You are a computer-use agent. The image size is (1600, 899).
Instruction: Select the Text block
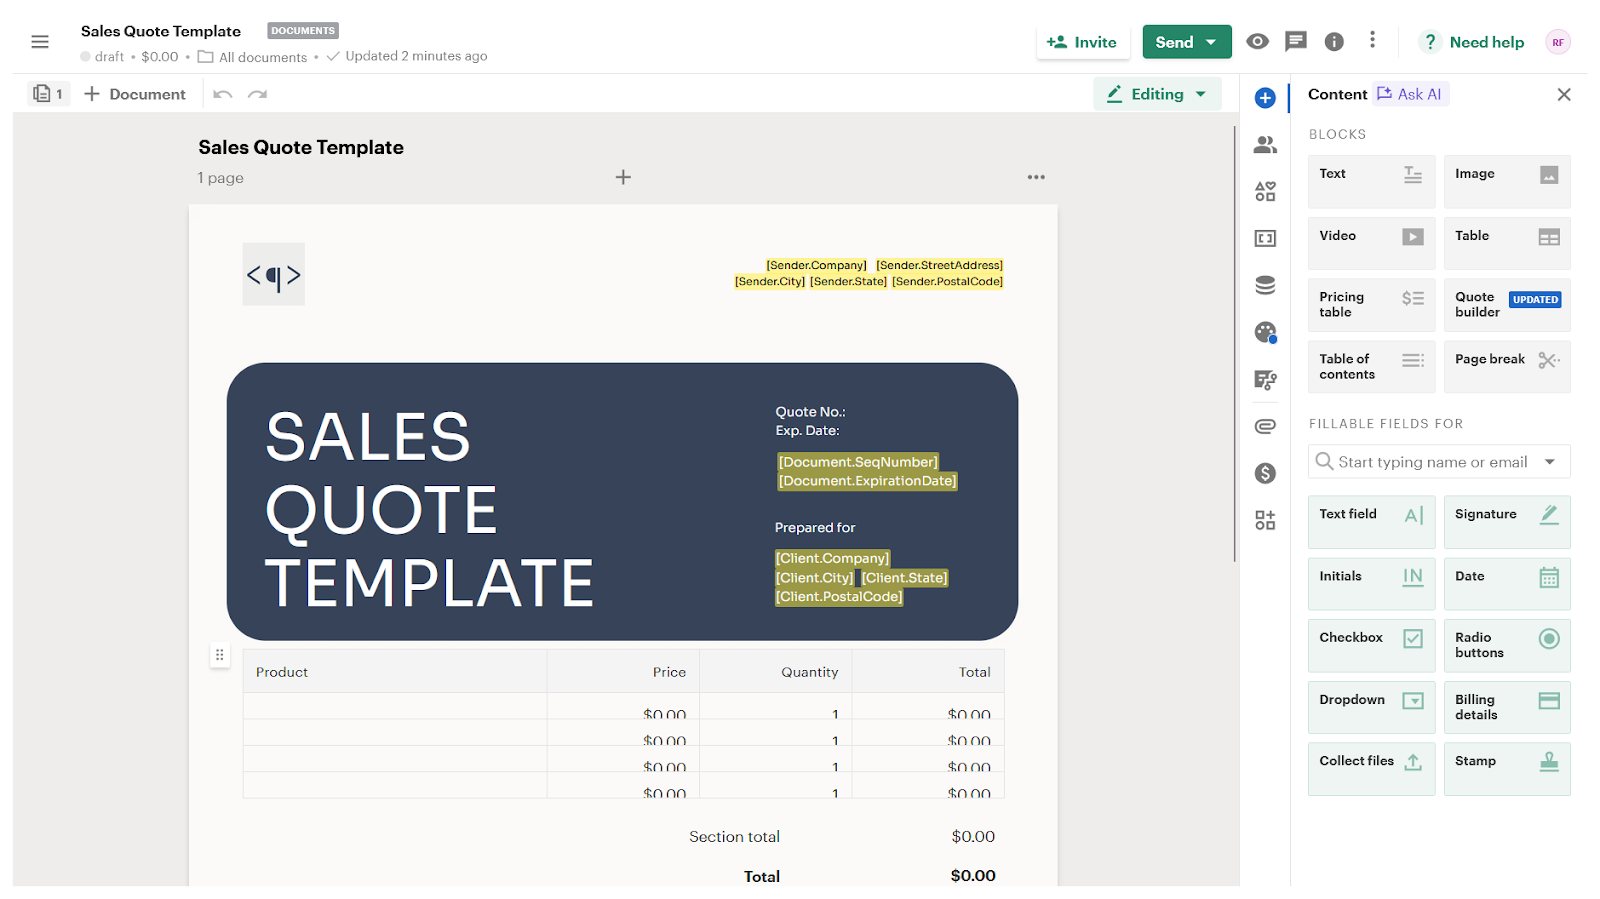[x=1371, y=181]
